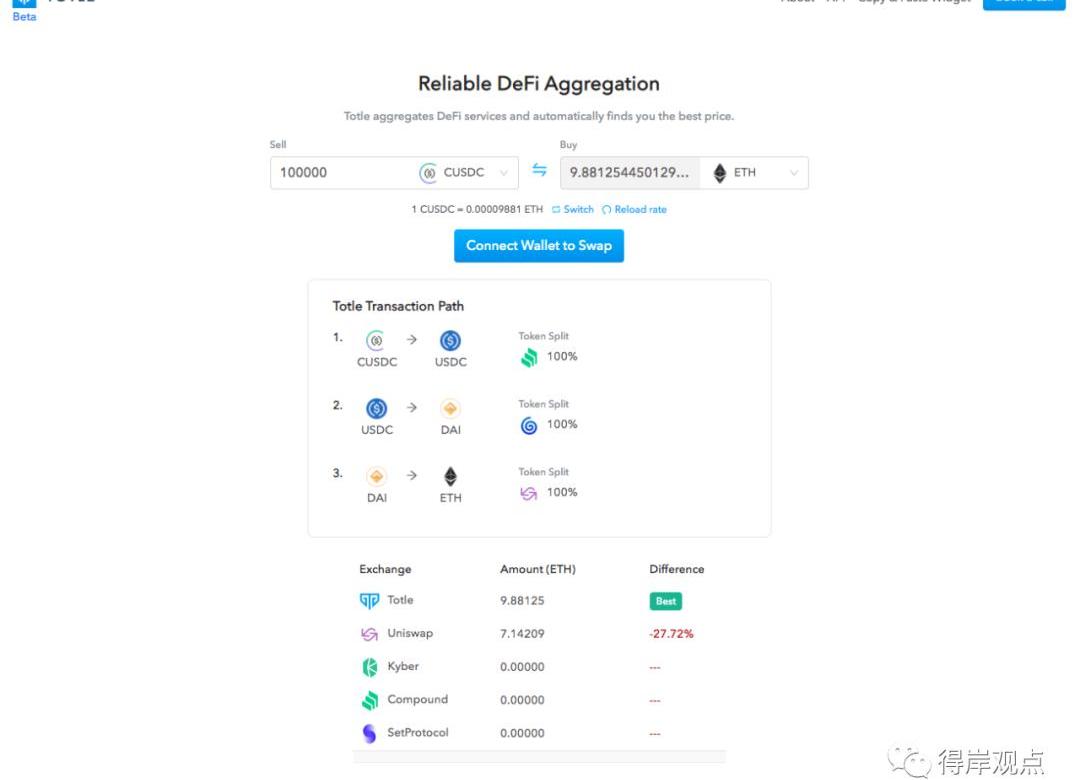Click the Buy amount output field
Viewport: 1080px width, 780px height.
click(629, 173)
